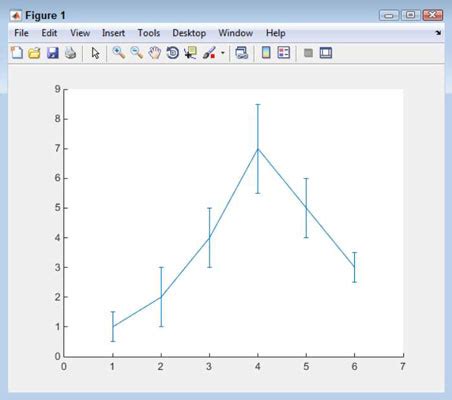This screenshot has width=452, height=400.
Task: Select the Brush/Select Data tool
Action: click(209, 53)
